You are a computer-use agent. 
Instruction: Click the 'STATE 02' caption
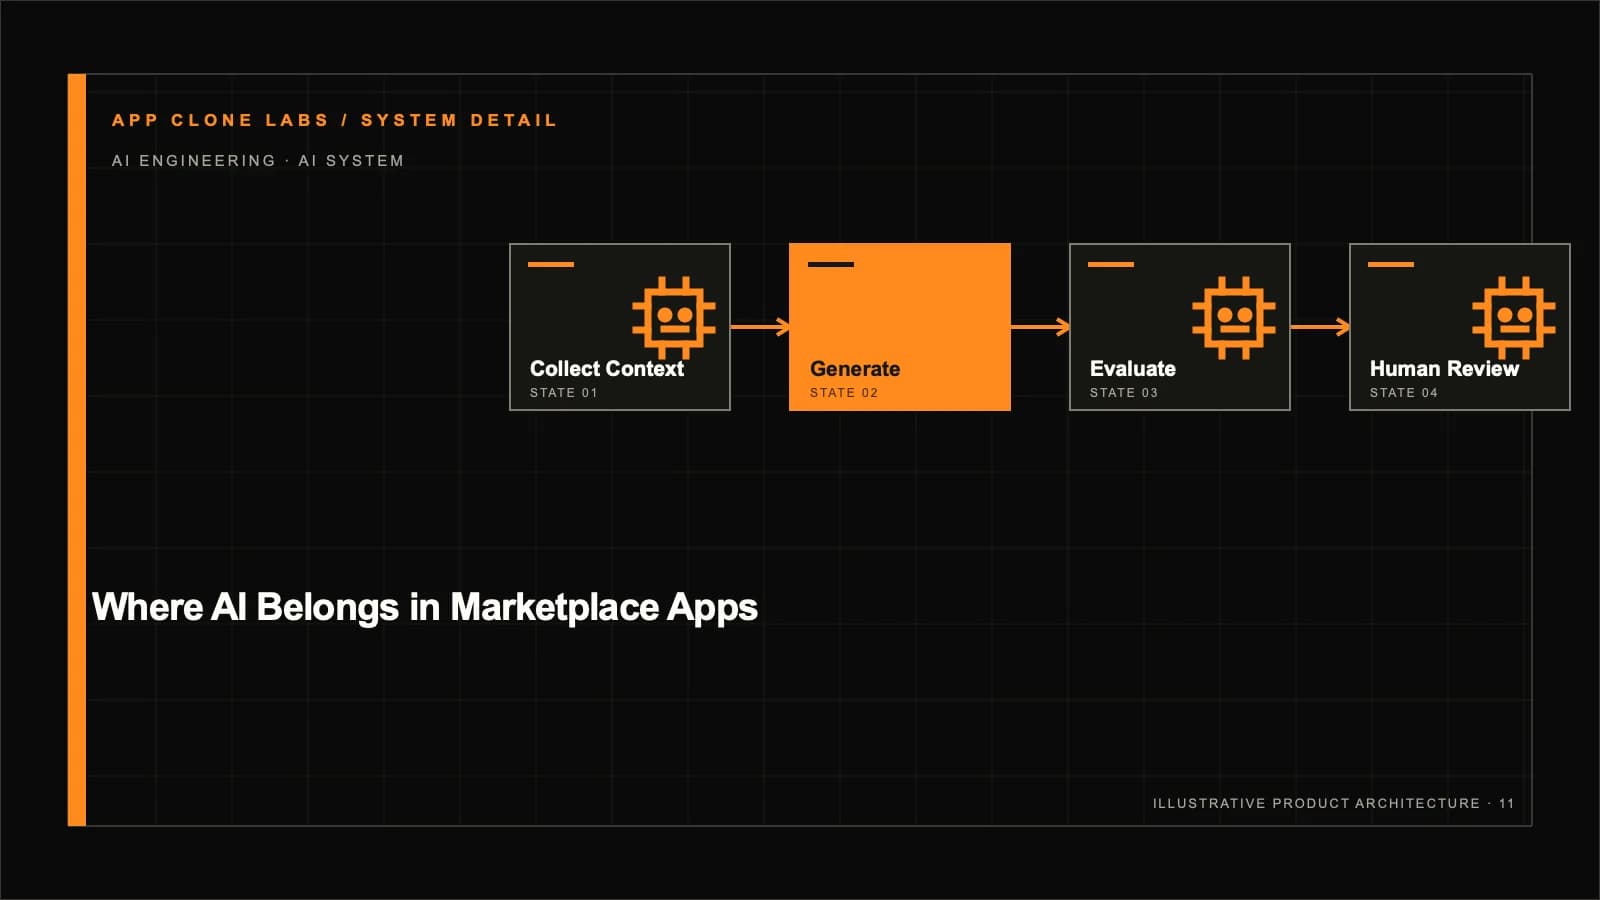(x=844, y=393)
